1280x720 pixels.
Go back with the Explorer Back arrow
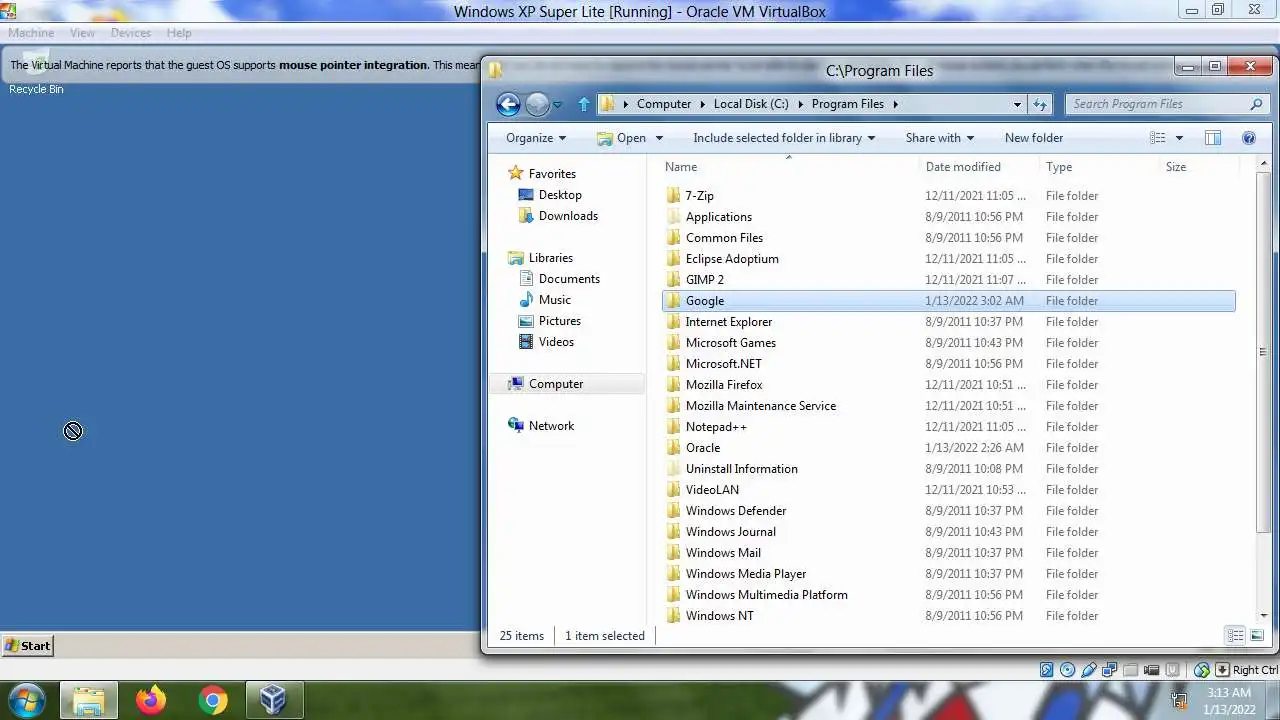click(508, 104)
